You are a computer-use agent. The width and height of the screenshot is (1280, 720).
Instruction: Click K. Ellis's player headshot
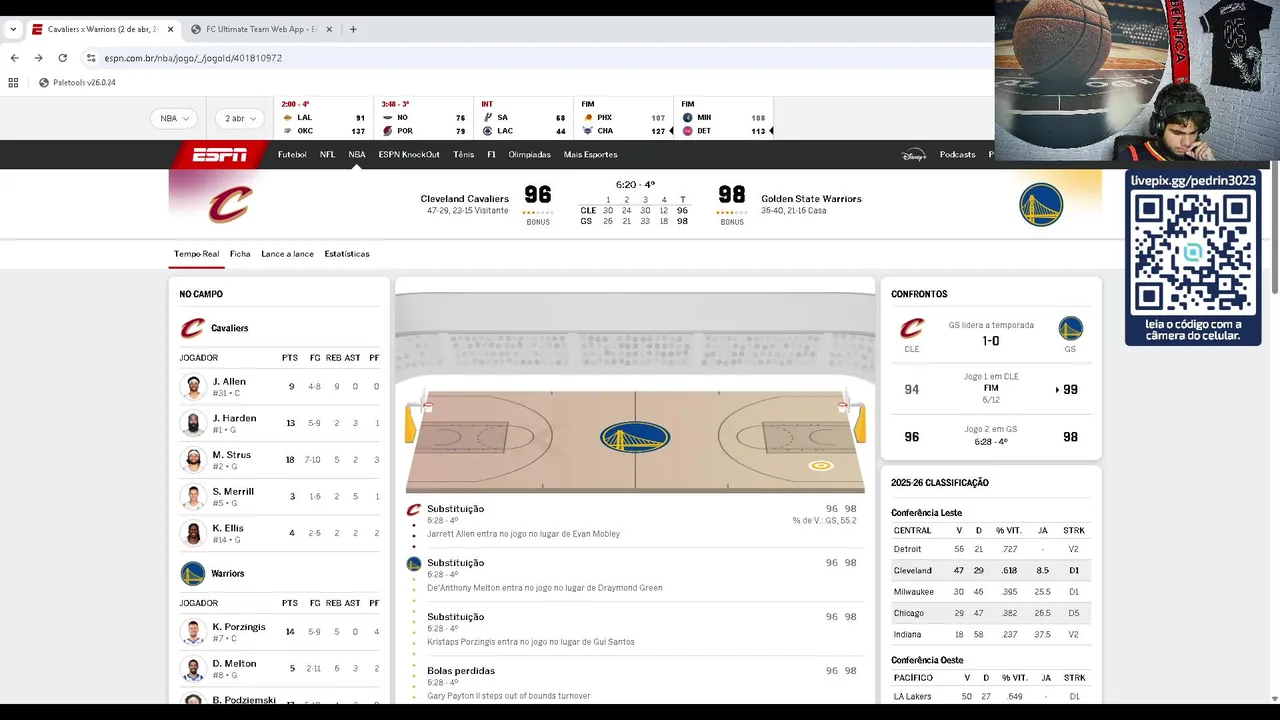click(193, 533)
